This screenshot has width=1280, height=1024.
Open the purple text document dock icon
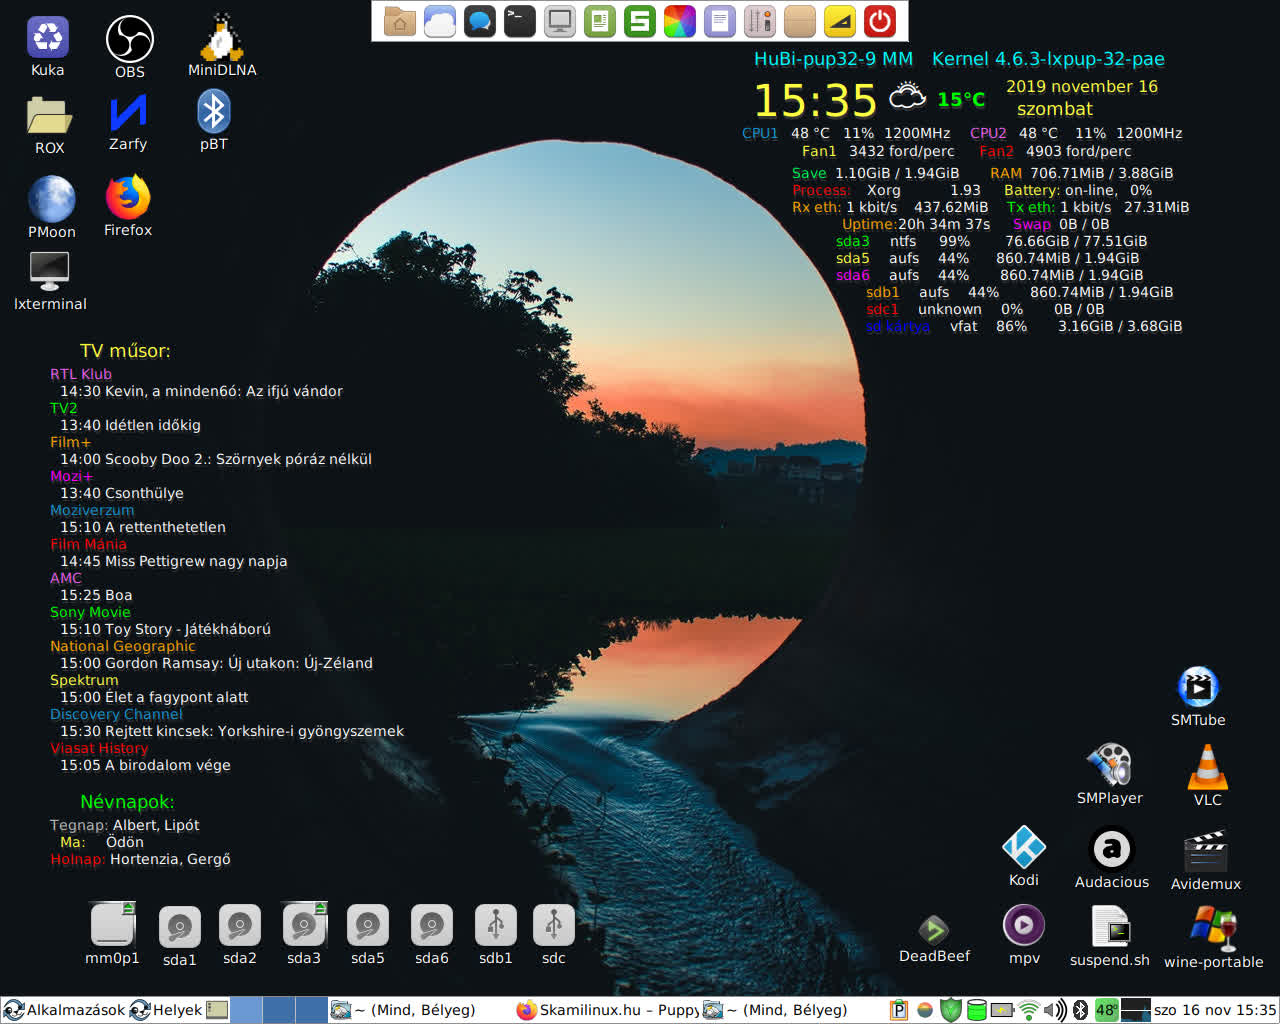[720, 21]
